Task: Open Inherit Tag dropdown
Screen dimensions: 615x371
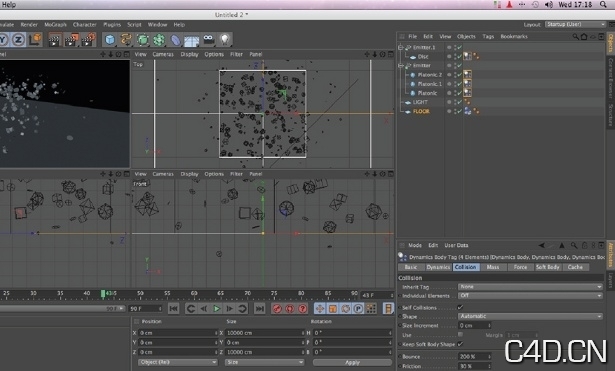Action: point(530,287)
